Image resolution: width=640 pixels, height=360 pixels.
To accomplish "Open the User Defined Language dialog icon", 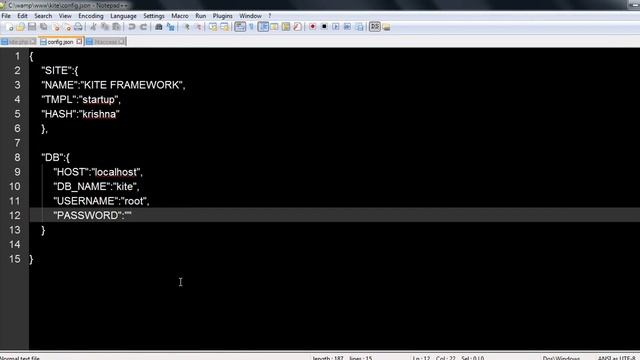I will 274,27.
